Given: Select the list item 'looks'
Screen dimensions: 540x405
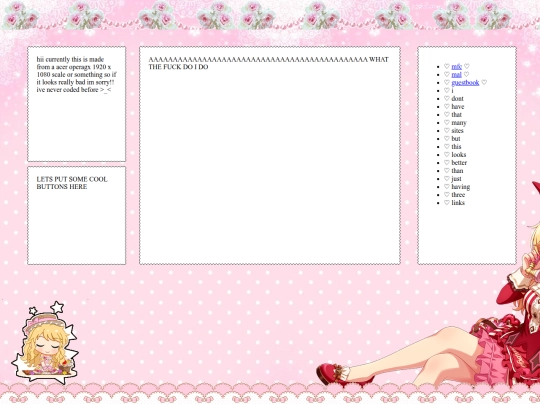Looking at the screenshot, I should click(459, 155).
